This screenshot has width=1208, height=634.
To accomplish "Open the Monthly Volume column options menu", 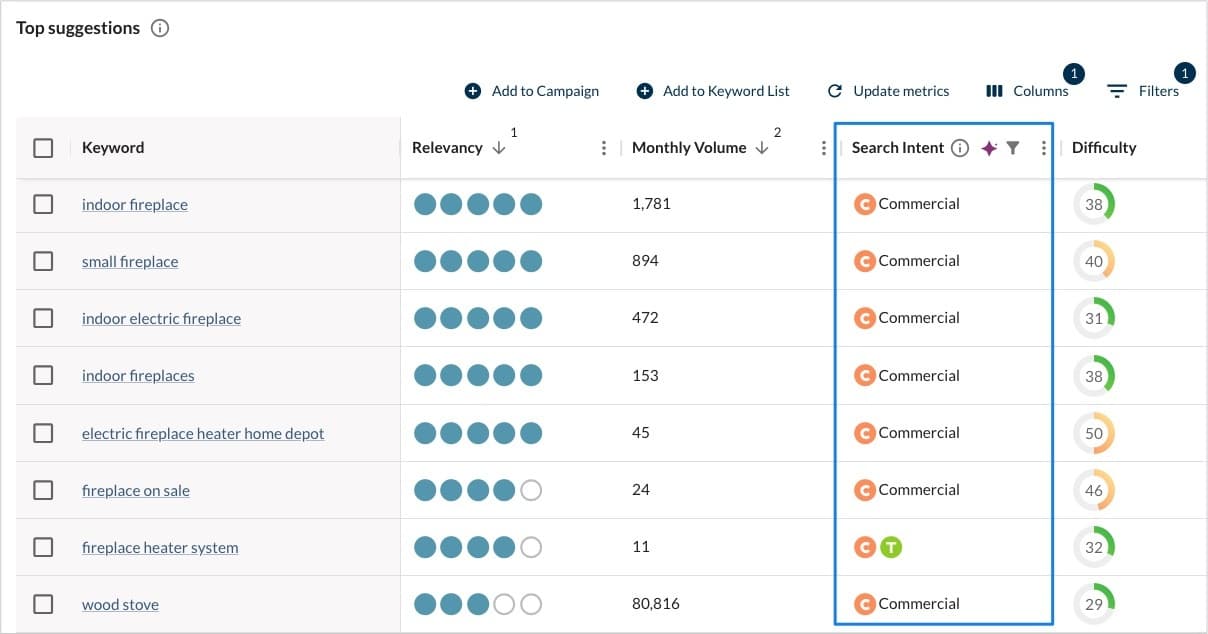I will pyautogui.click(x=824, y=148).
